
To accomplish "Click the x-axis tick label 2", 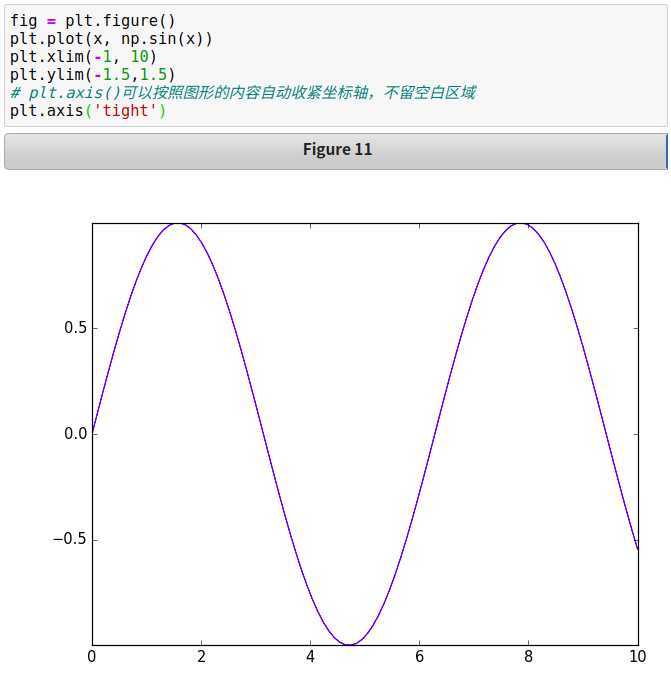I will 201,657.
